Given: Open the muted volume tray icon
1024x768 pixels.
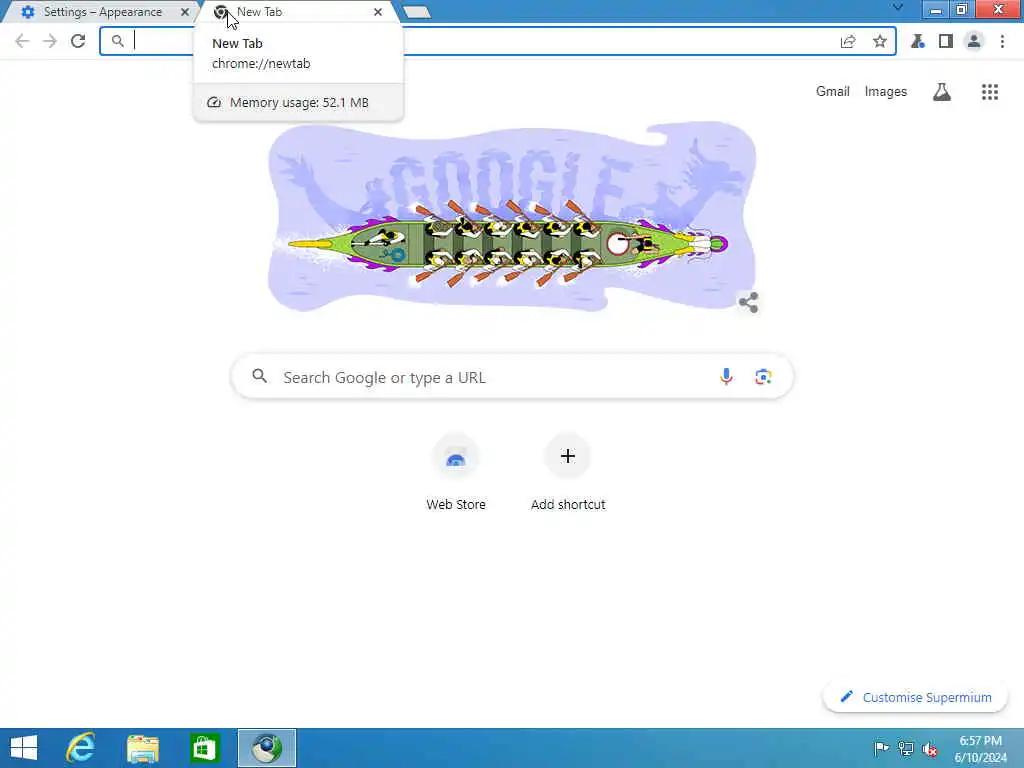Looking at the screenshot, I should click(x=930, y=749).
